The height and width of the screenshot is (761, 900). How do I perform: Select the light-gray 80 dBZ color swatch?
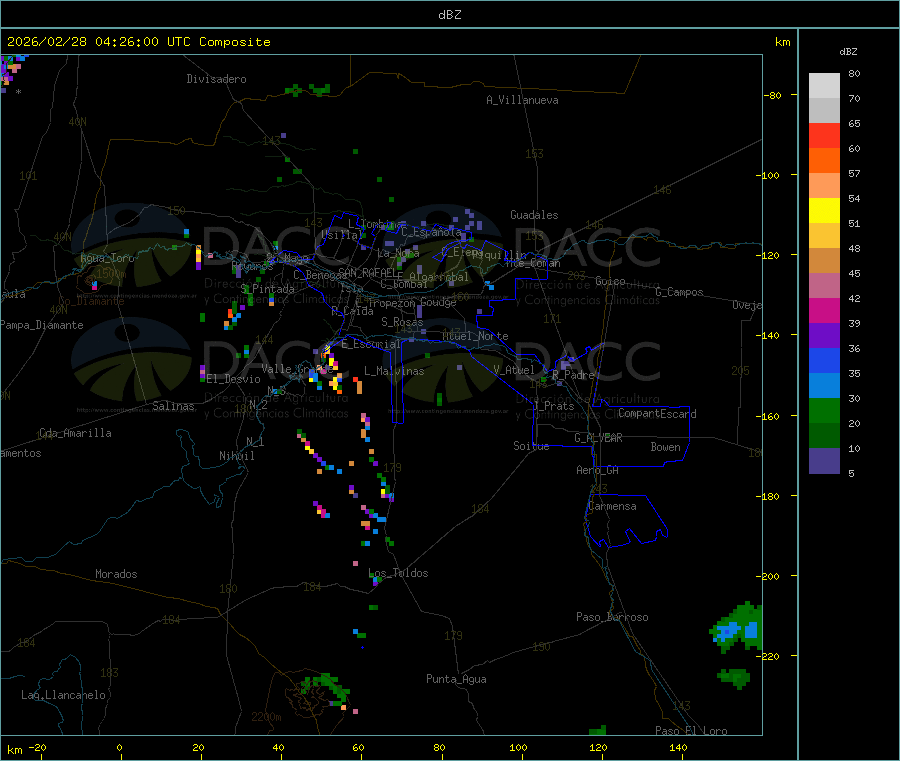click(824, 86)
